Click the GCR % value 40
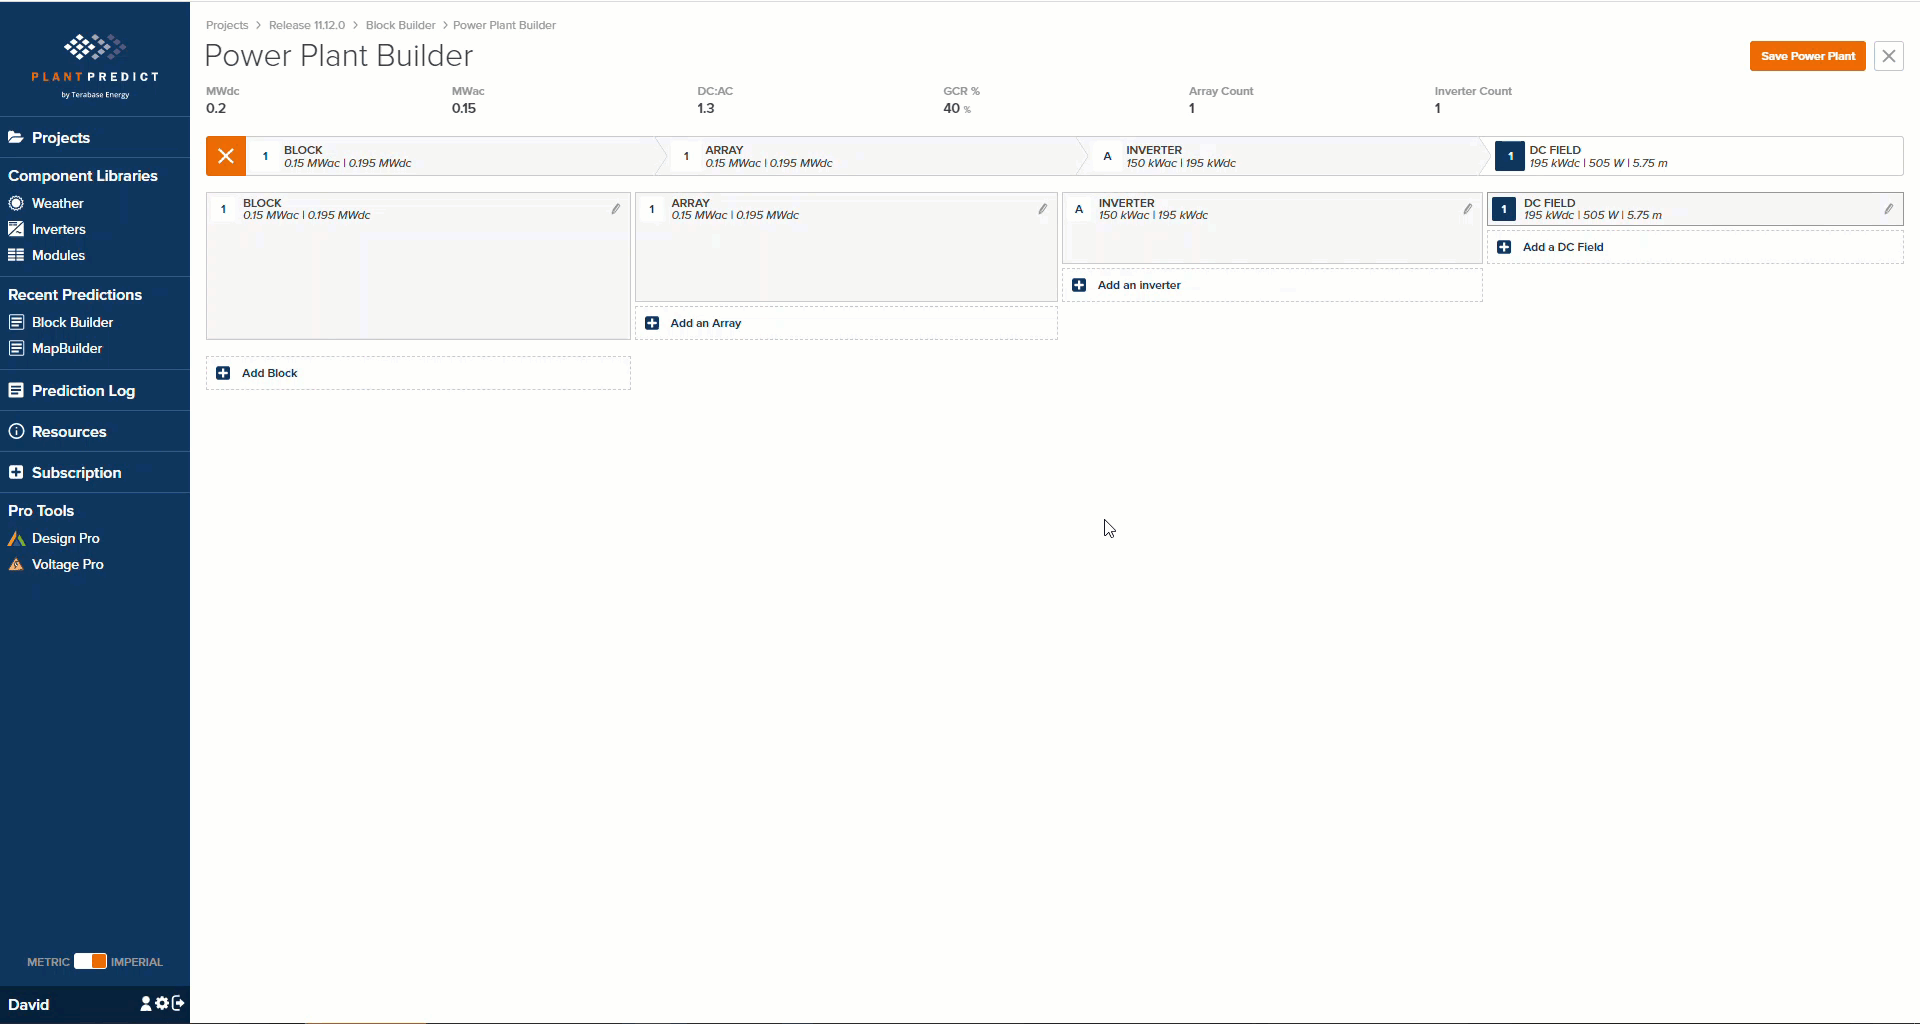The image size is (1920, 1024). pyautogui.click(x=951, y=108)
